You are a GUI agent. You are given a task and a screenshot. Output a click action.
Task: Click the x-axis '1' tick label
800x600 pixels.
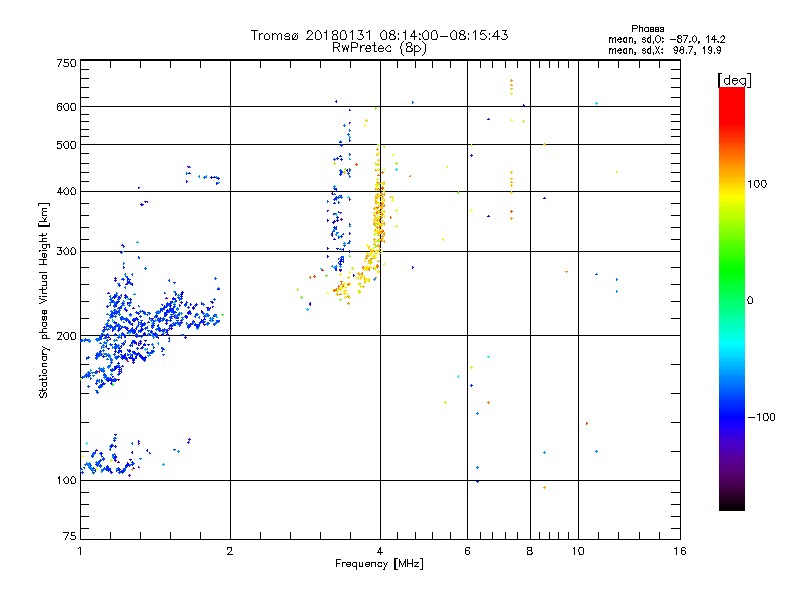pyautogui.click(x=80, y=551)
